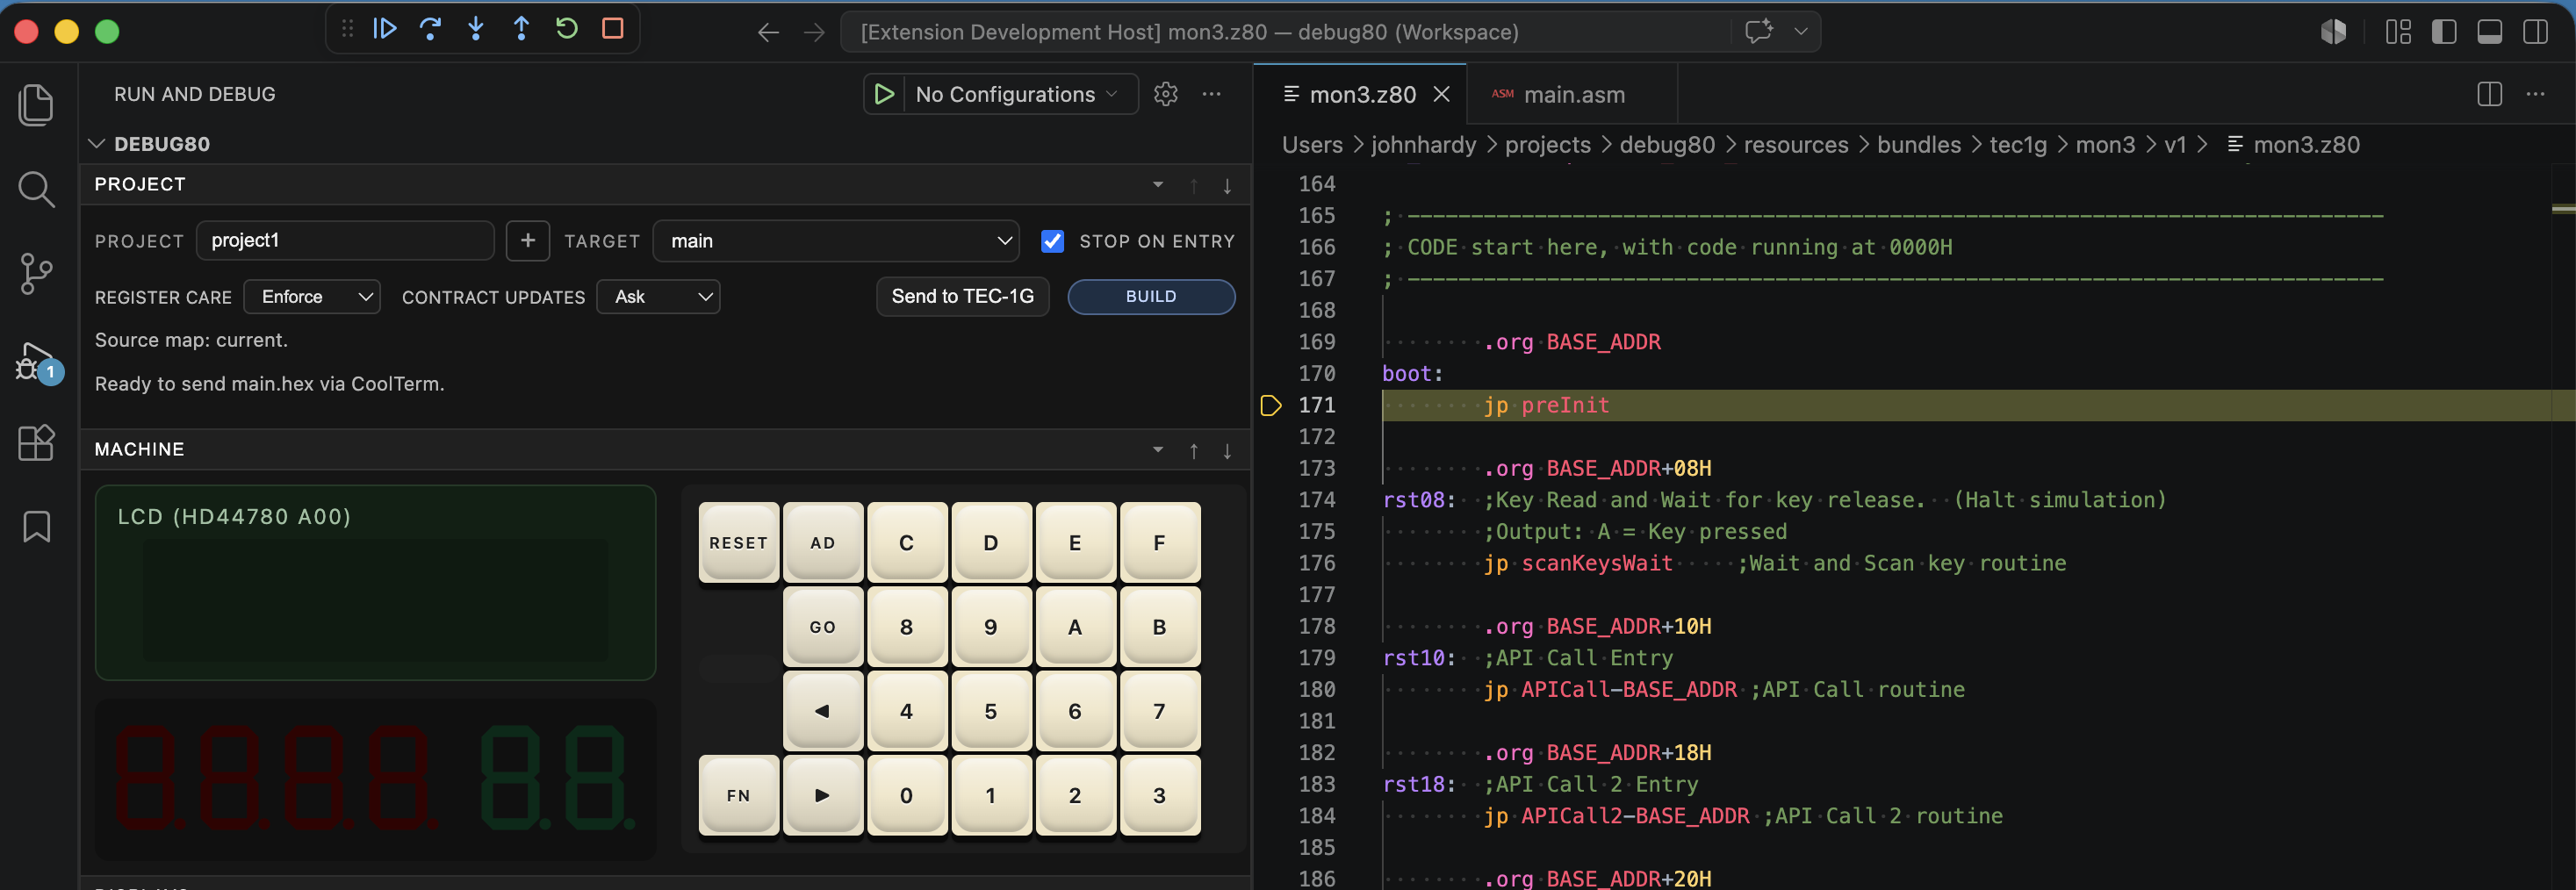Move MACHINE section up
Screen dimensions: 2576x890
1194,451
